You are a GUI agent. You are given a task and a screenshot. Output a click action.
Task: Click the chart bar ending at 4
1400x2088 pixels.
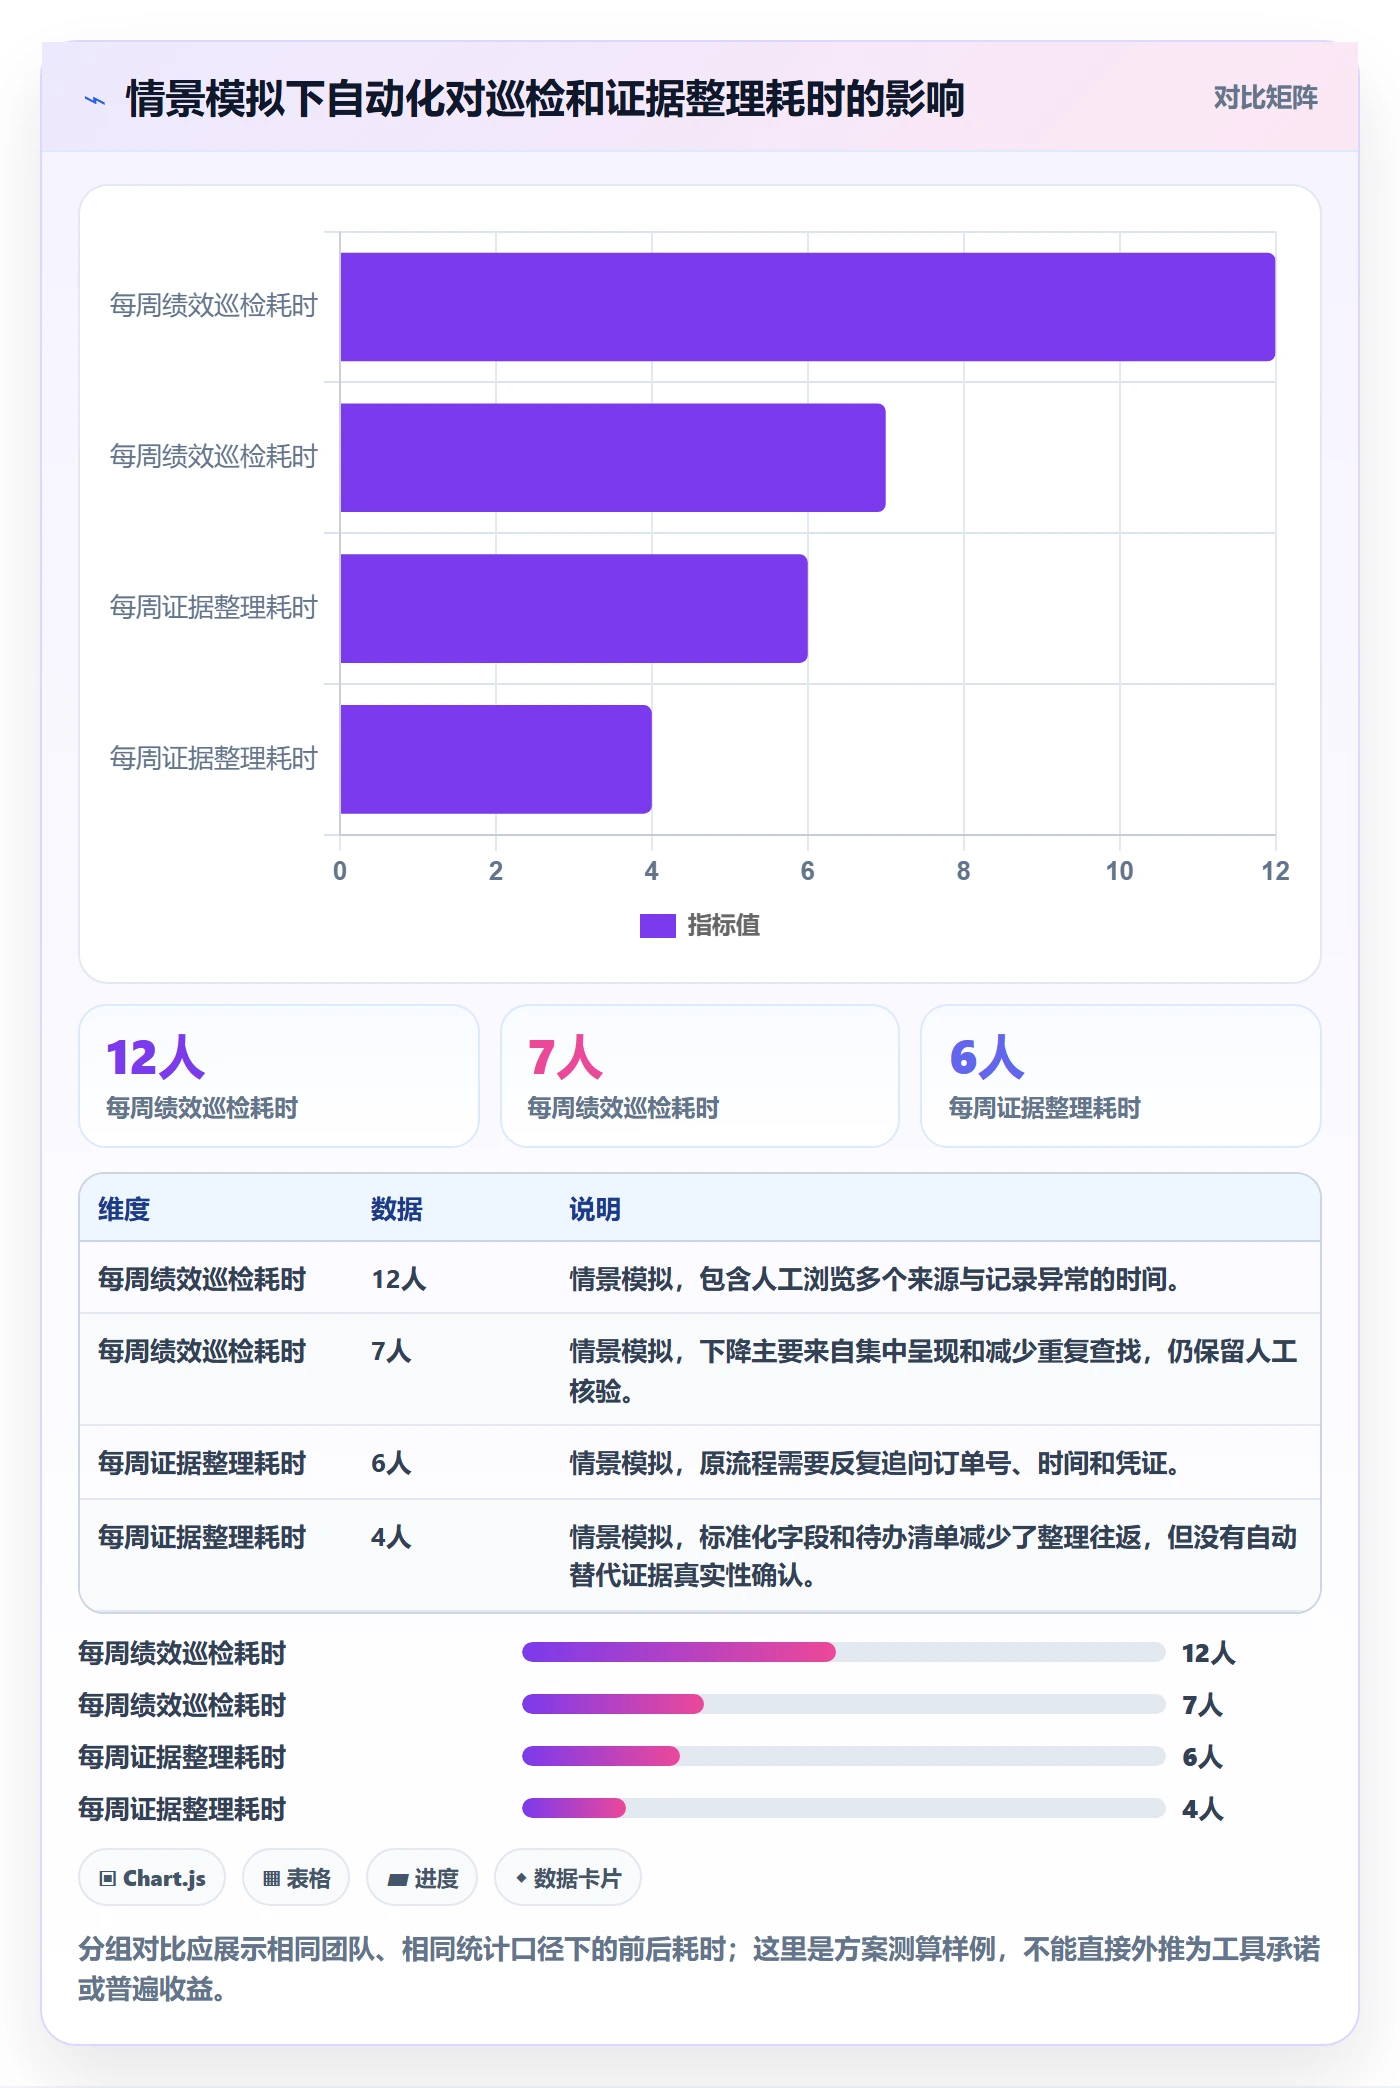pos(496,759)
